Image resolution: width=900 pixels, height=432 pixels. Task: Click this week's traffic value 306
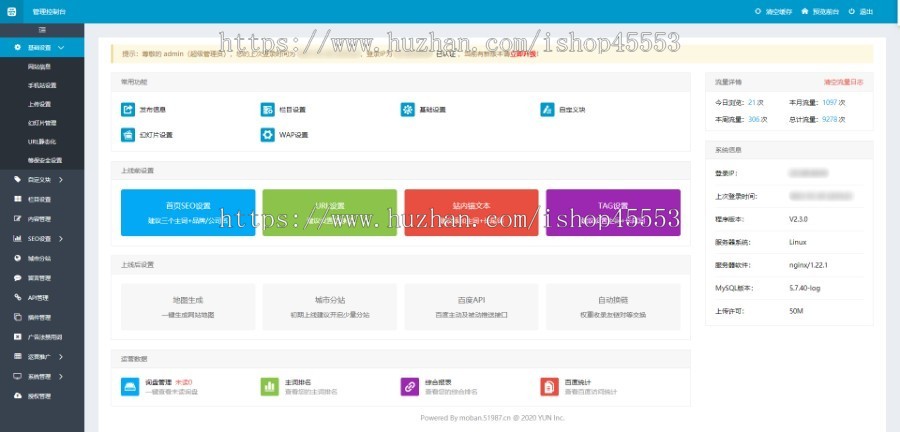point(754,120)
